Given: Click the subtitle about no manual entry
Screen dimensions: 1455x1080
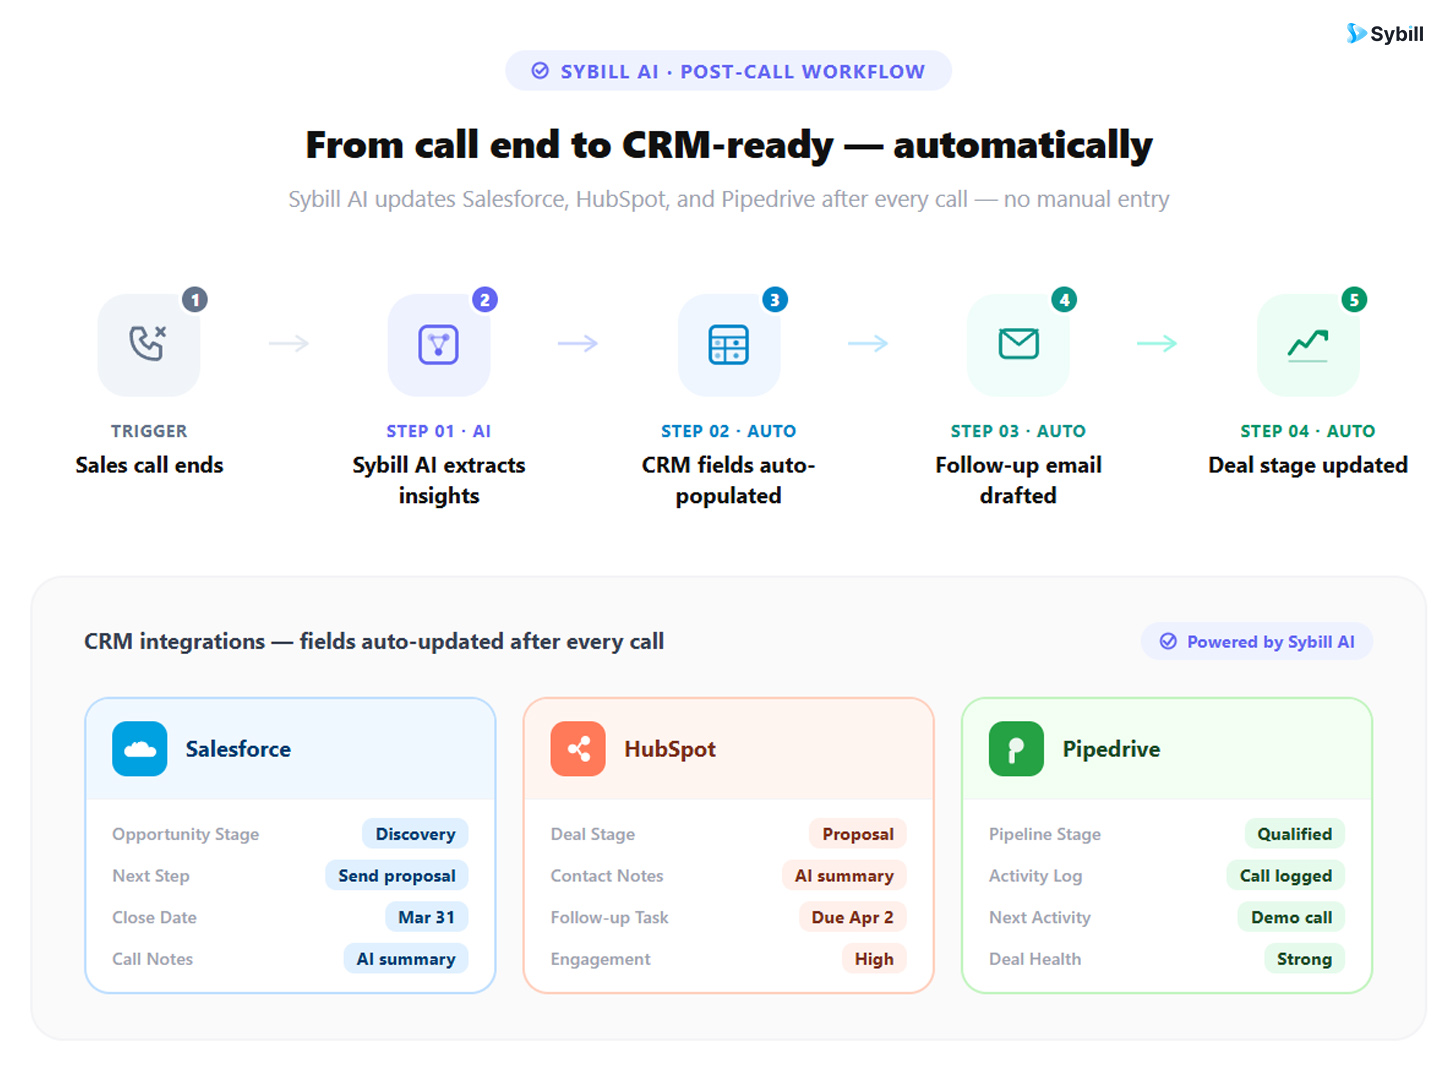Looking at the screenshot, I should point(728,199).
